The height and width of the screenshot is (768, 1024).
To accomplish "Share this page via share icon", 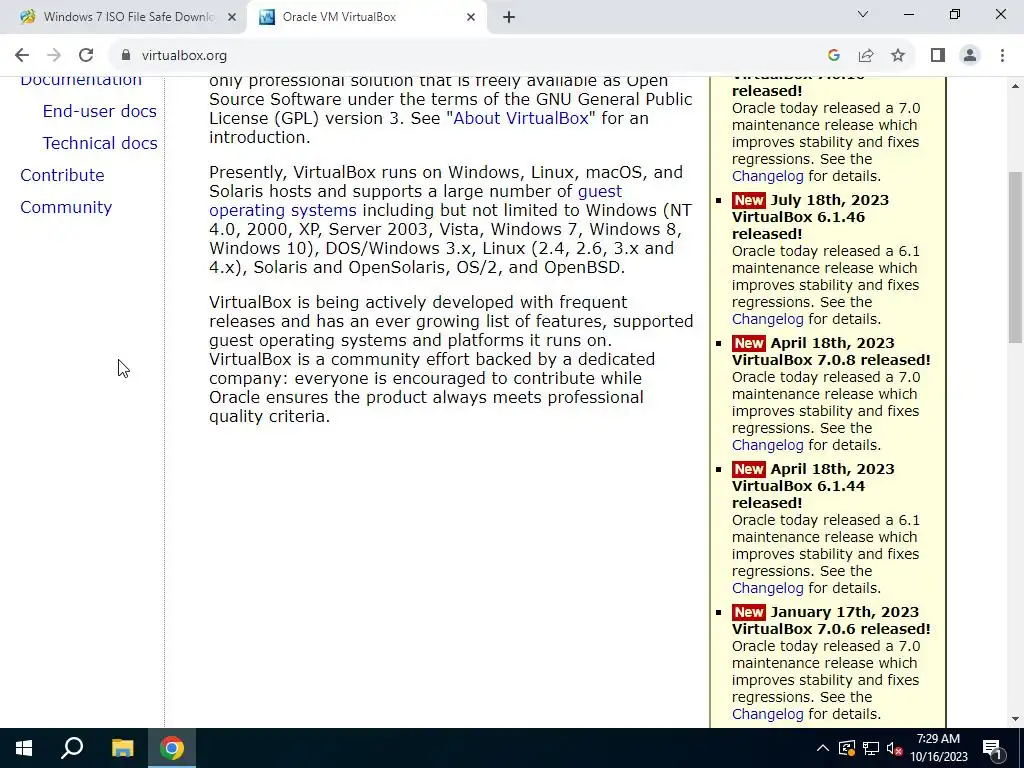I will 866,56.
